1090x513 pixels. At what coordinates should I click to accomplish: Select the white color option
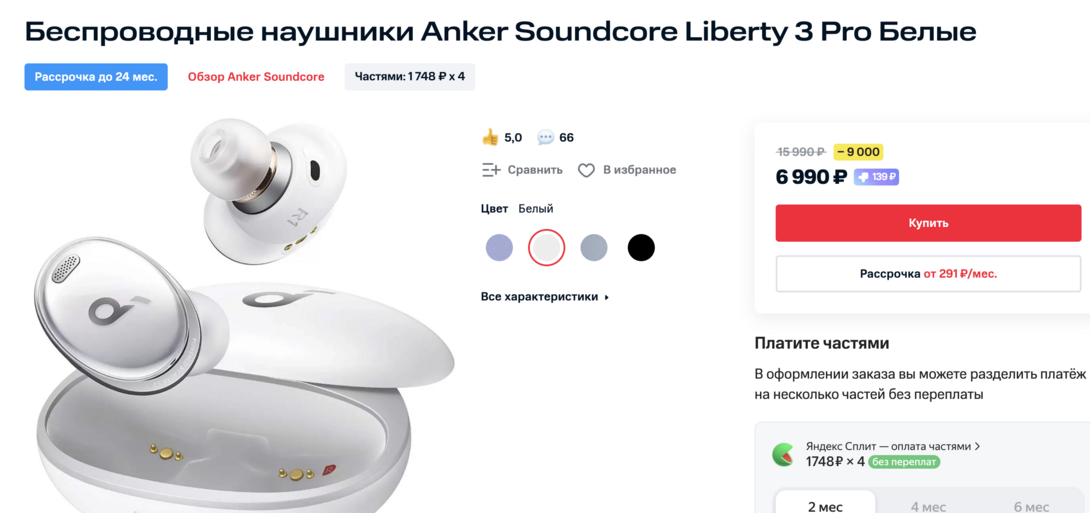[x=546, y=247]
